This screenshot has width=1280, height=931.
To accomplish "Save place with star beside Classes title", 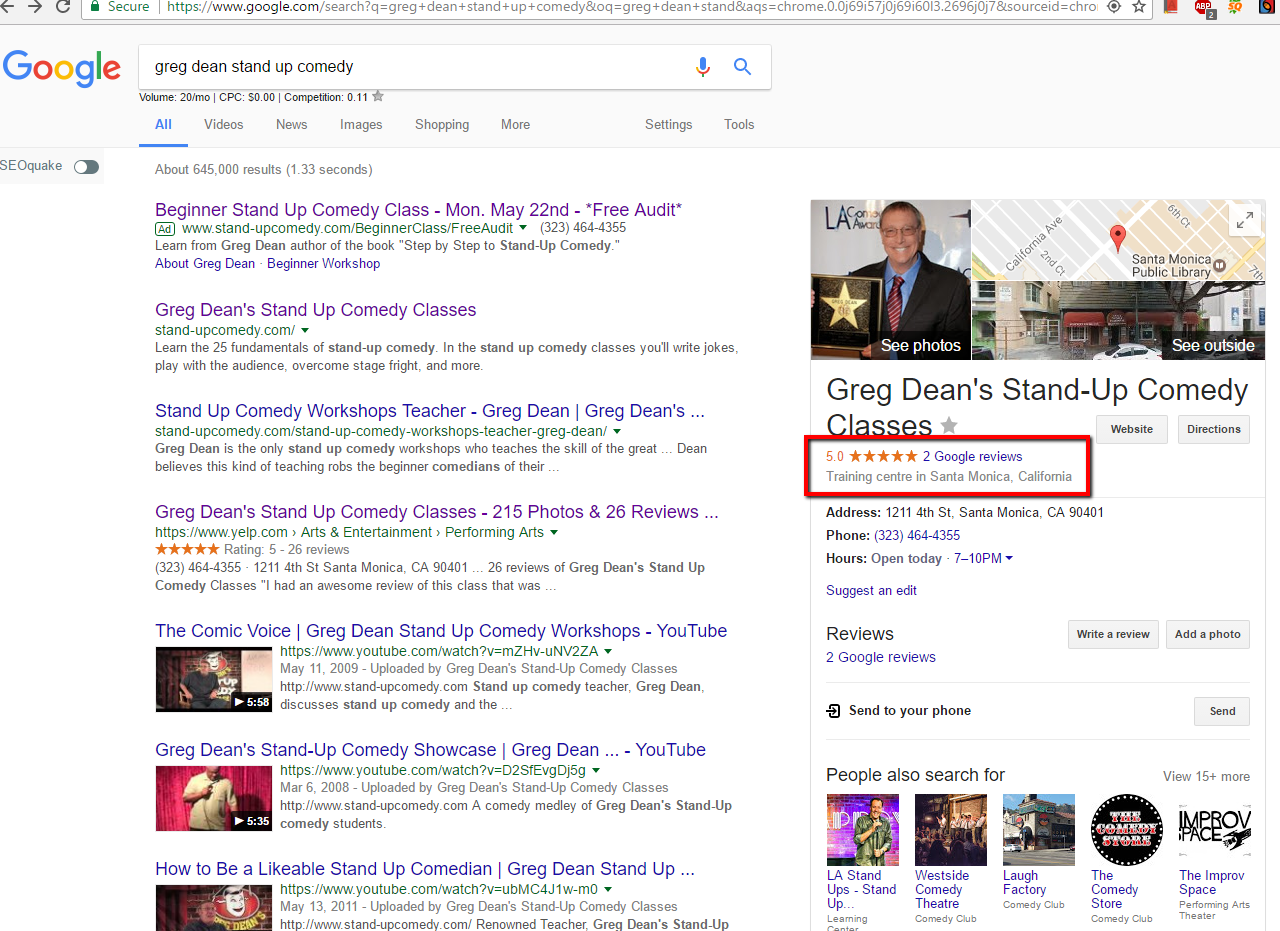I will [949, 425].
